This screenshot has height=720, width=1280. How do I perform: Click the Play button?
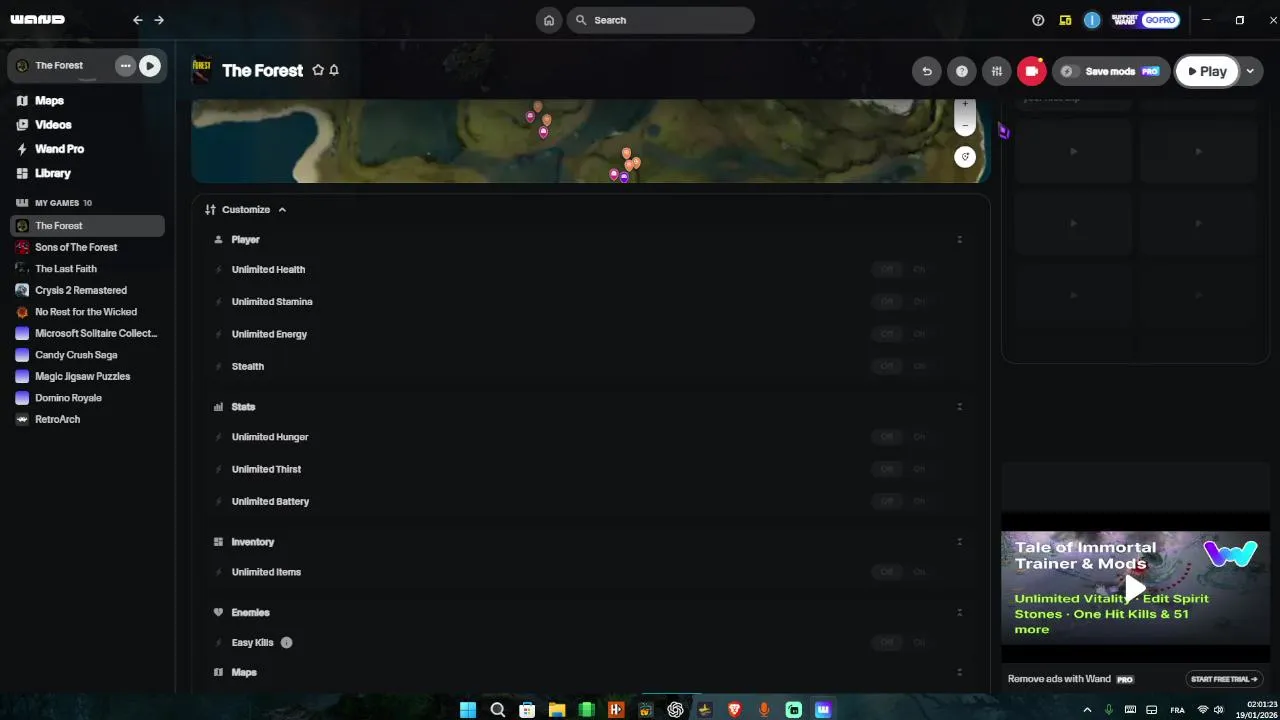[1207, 71]
